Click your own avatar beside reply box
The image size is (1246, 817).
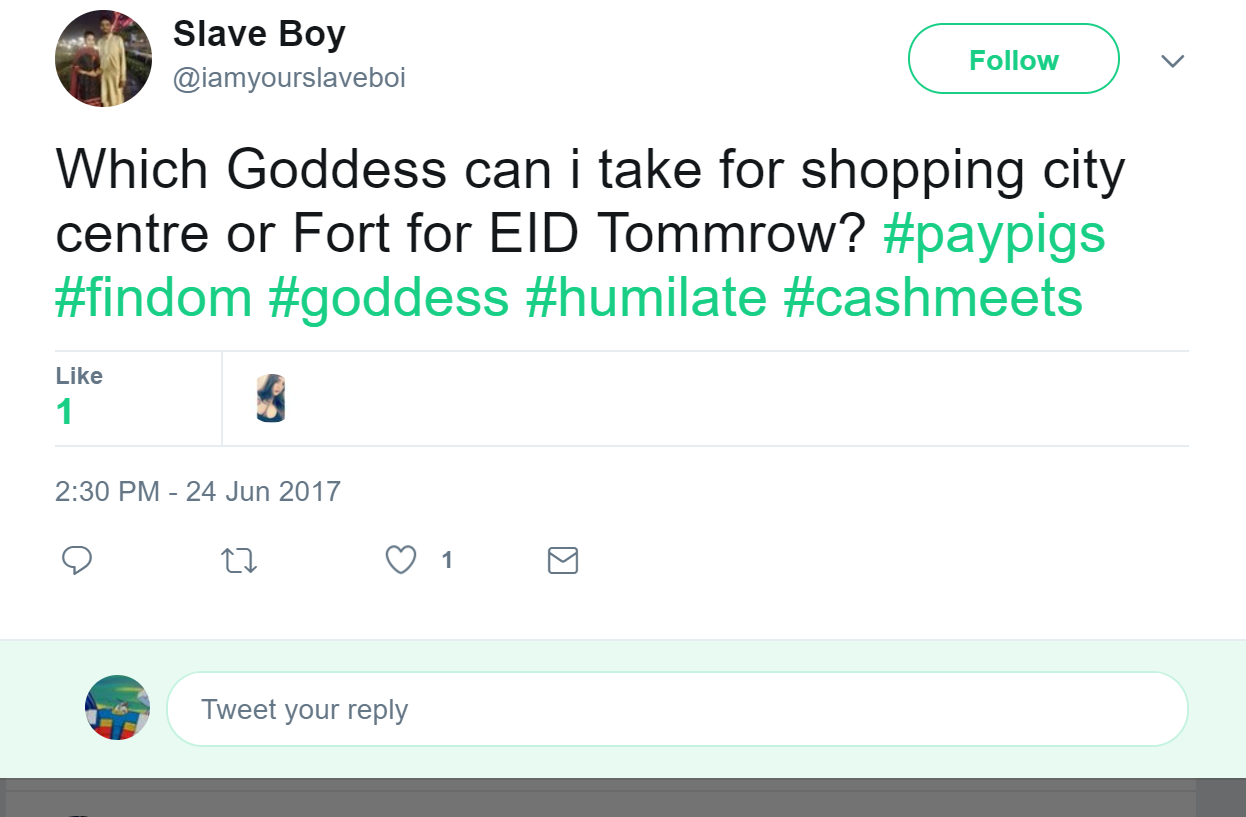118,708
